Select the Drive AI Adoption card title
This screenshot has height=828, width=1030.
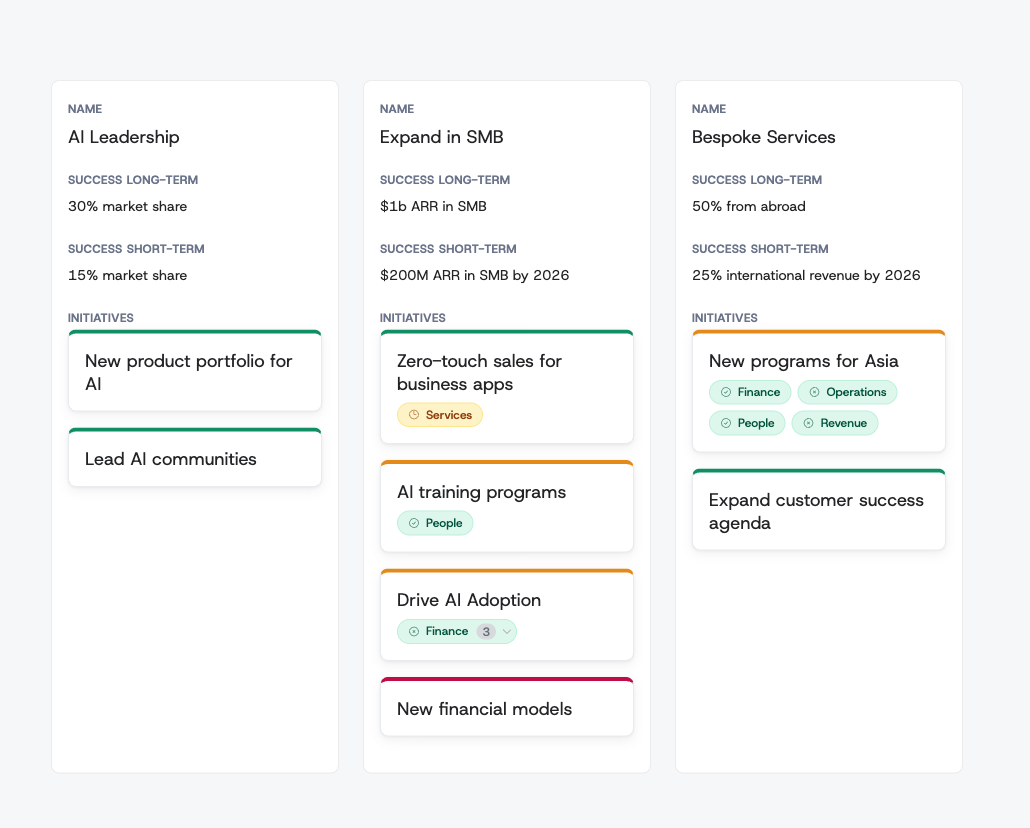tap(469, 600)
